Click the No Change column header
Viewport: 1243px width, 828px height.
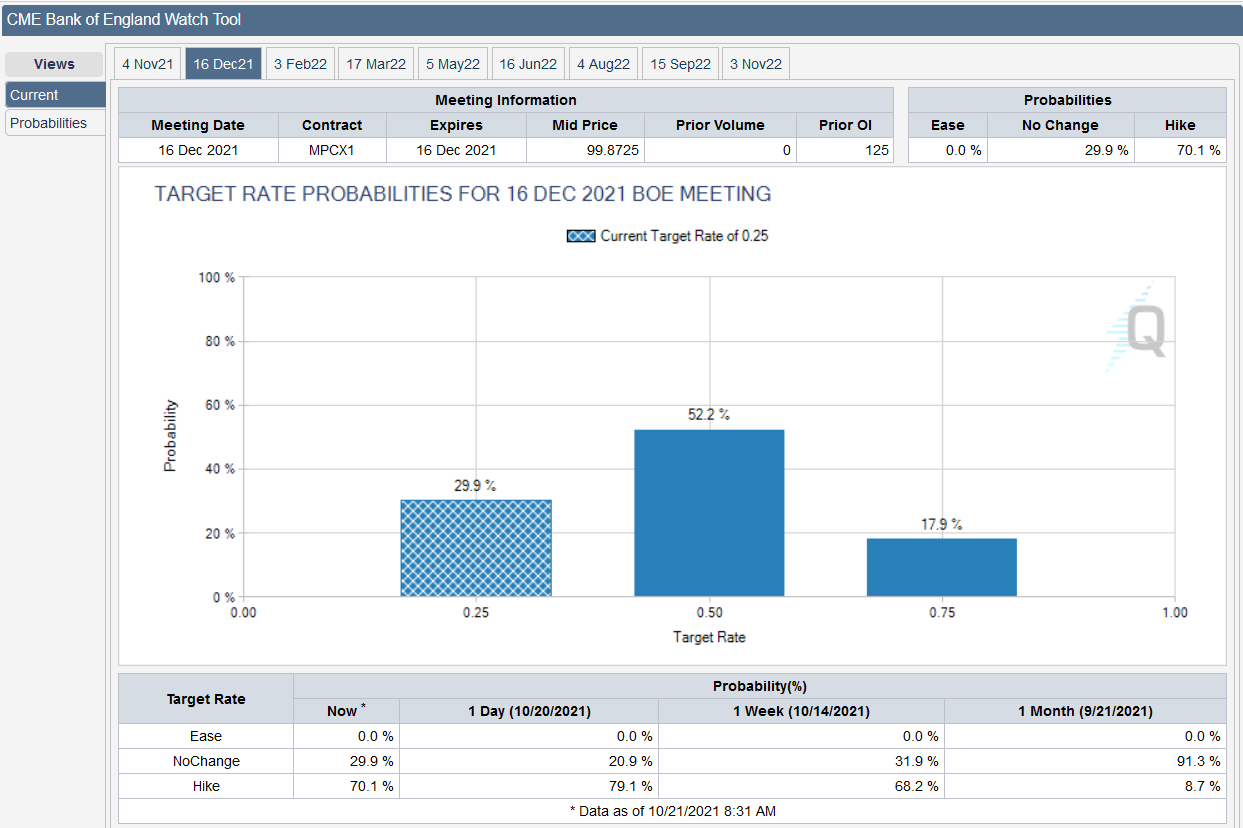(x=1060, y=125)
